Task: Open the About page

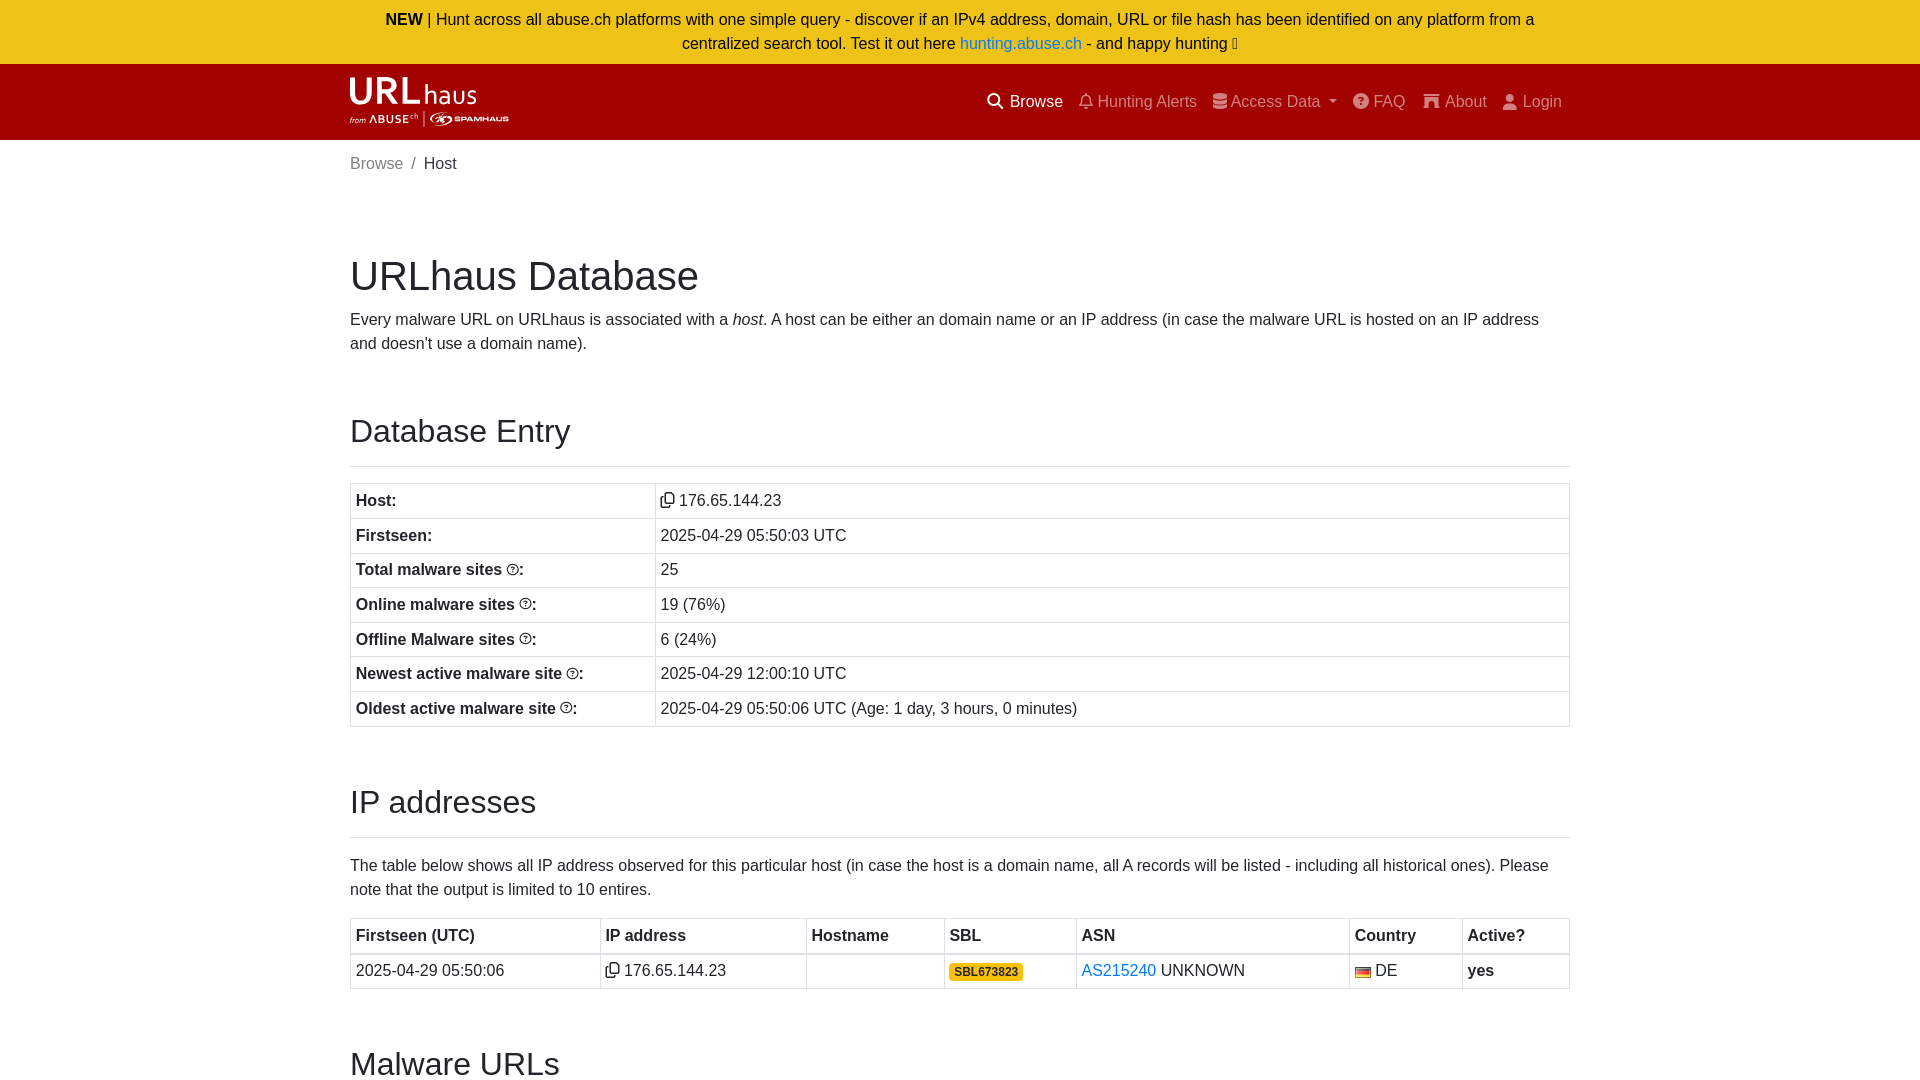Action: (1455, 102)
